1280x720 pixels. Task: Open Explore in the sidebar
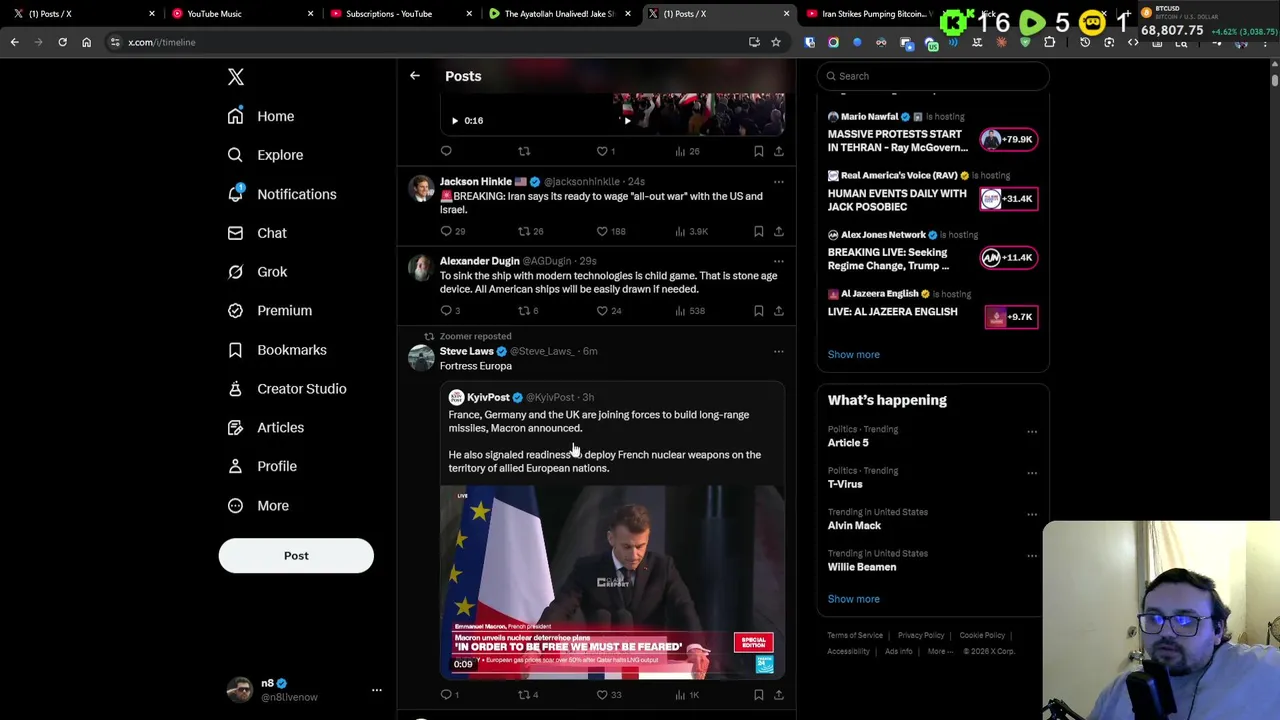(265, 155)
